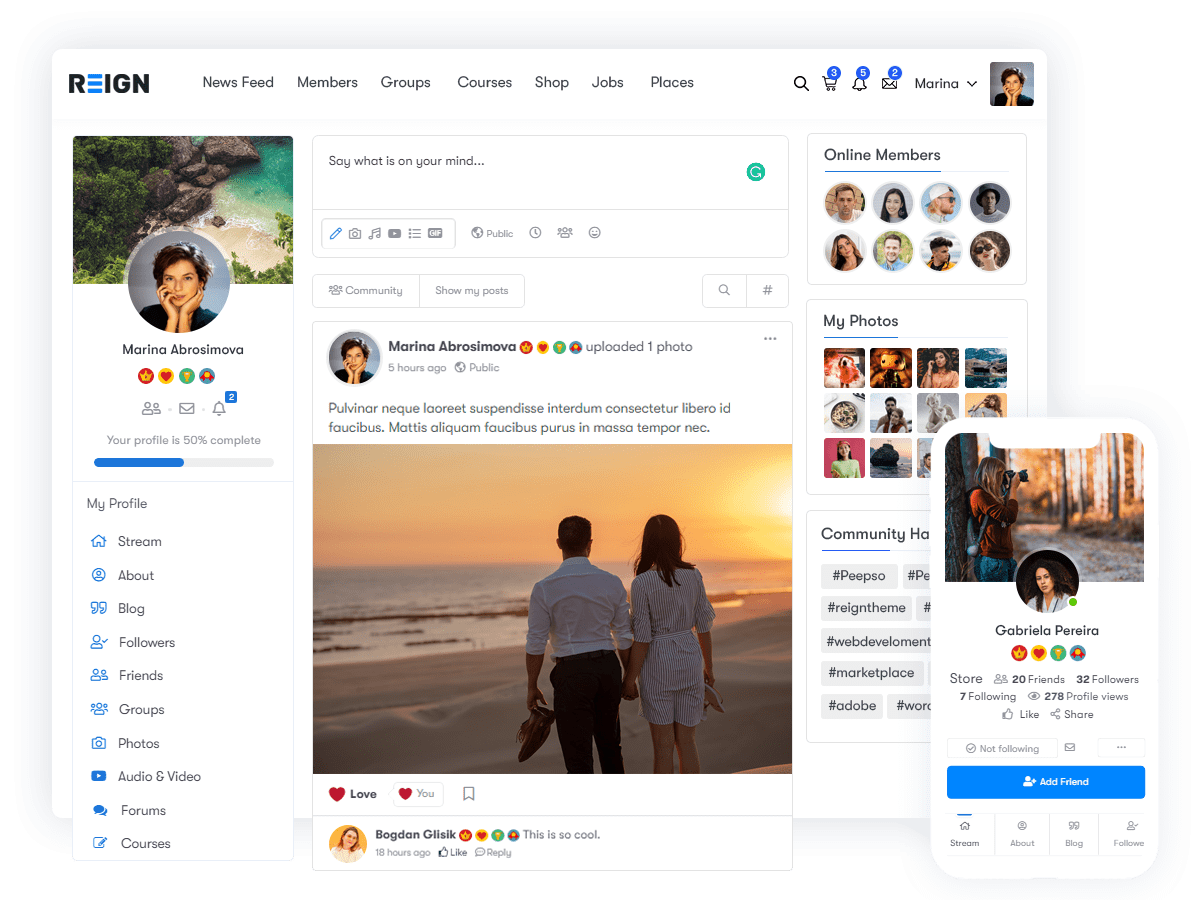Viewport: 1200px width, 900px height.
Task: Click the schedule clock icon in postbox
Action: click(x=535, y=233)
